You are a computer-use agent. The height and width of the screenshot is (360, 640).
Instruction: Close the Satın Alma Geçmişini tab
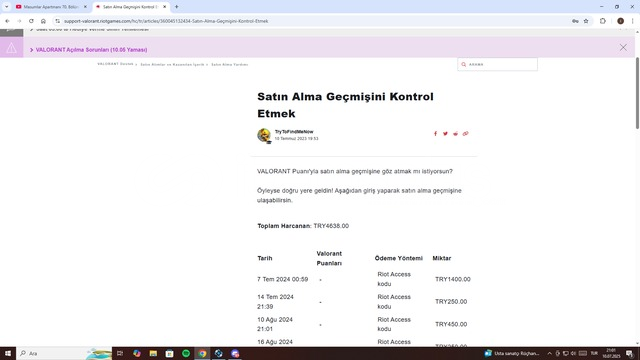164,7
